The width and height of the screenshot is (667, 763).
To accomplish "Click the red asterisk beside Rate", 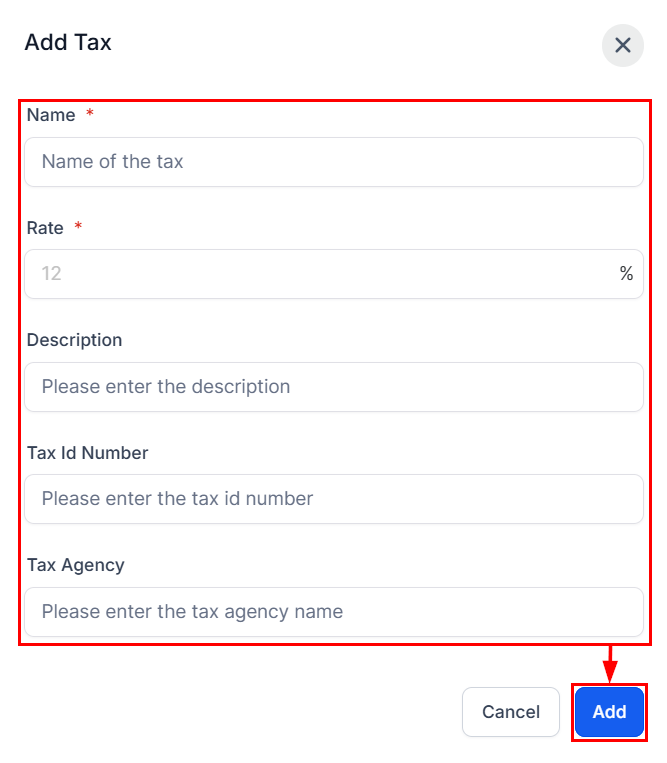I will (x=78, y=227).
